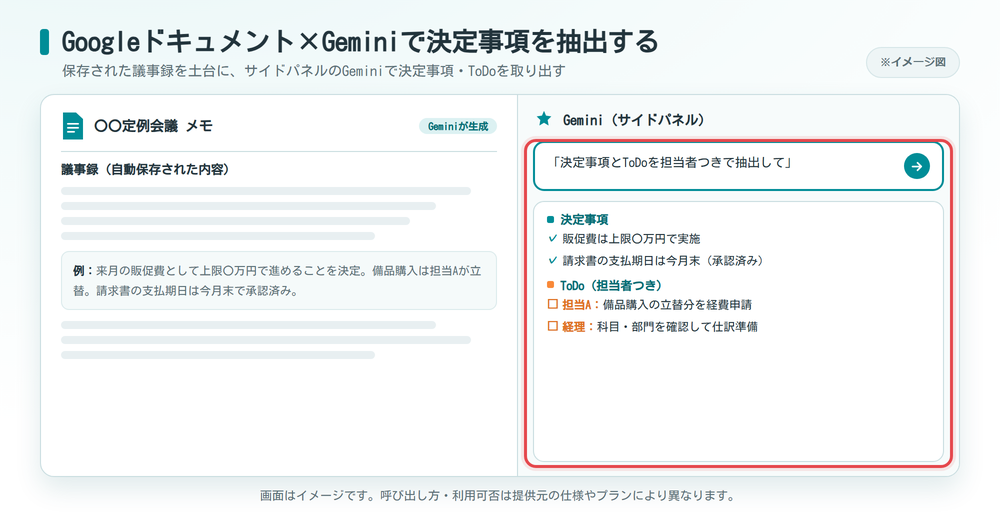1000x523 pixels.
Task: Click the Google Docs document icon
Action: click(x=73, y=126)
